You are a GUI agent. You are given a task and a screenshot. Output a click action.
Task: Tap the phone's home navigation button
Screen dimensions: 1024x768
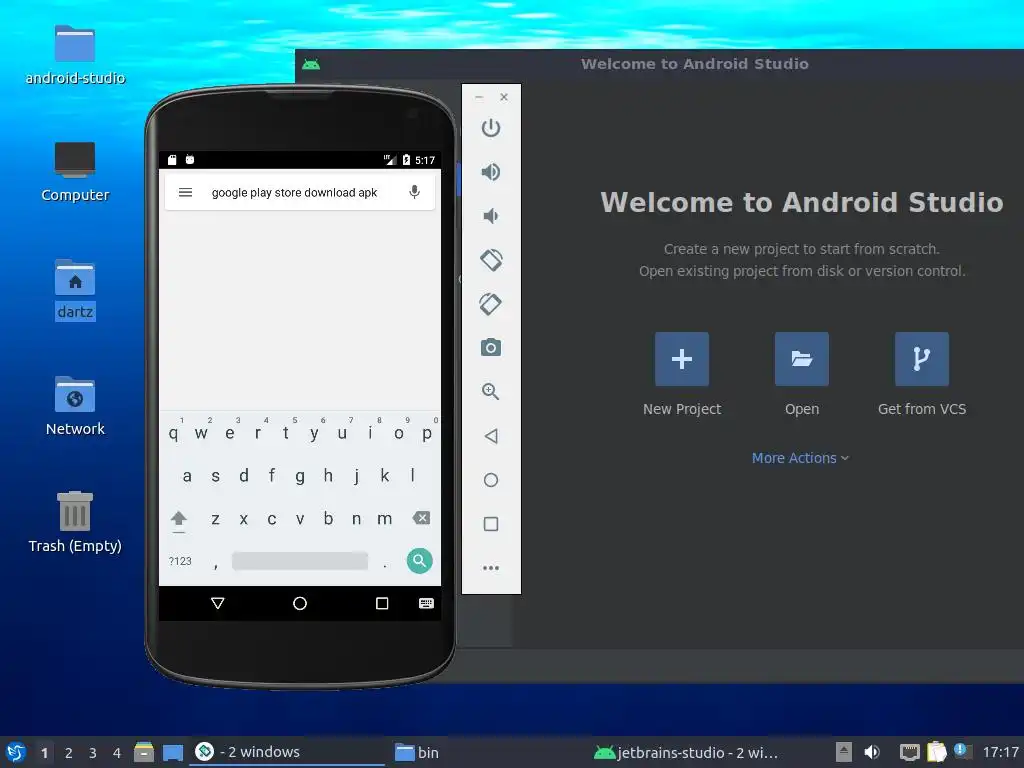[300, 603]
